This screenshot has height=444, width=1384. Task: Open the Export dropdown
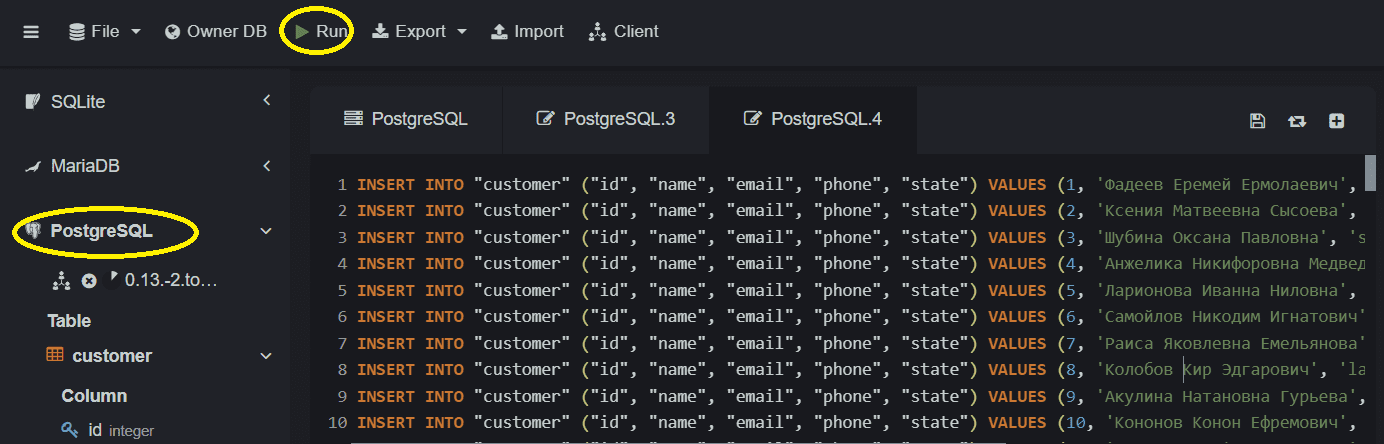pyautogui.click(x=420, y=32)
